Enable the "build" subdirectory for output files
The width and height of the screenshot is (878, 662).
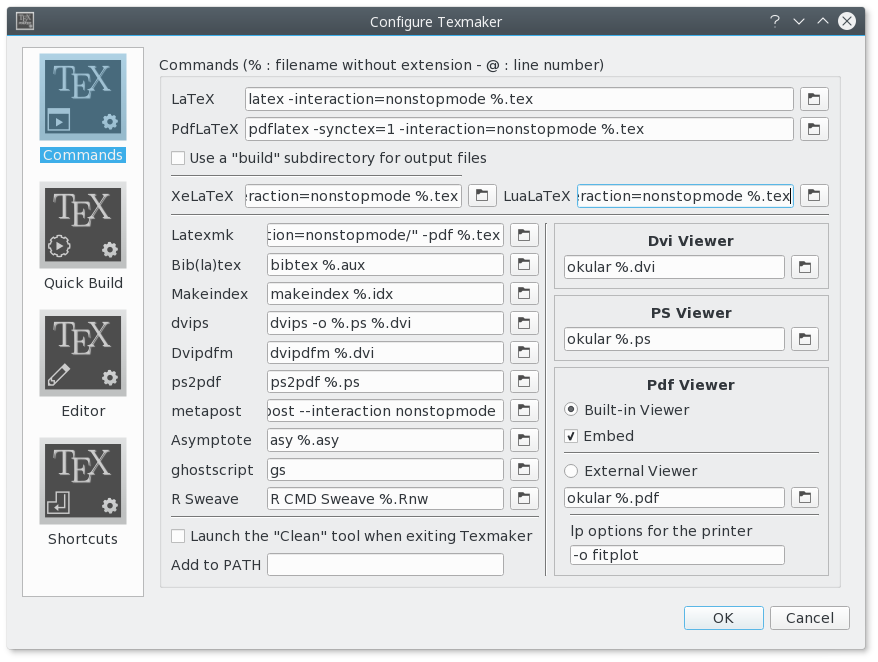pyautogui.click(x=178, y=158)
